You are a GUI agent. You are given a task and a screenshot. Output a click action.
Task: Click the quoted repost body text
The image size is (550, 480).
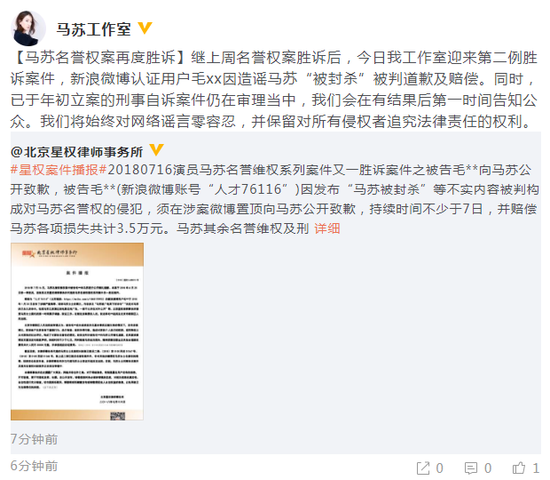tap(275, 199)
